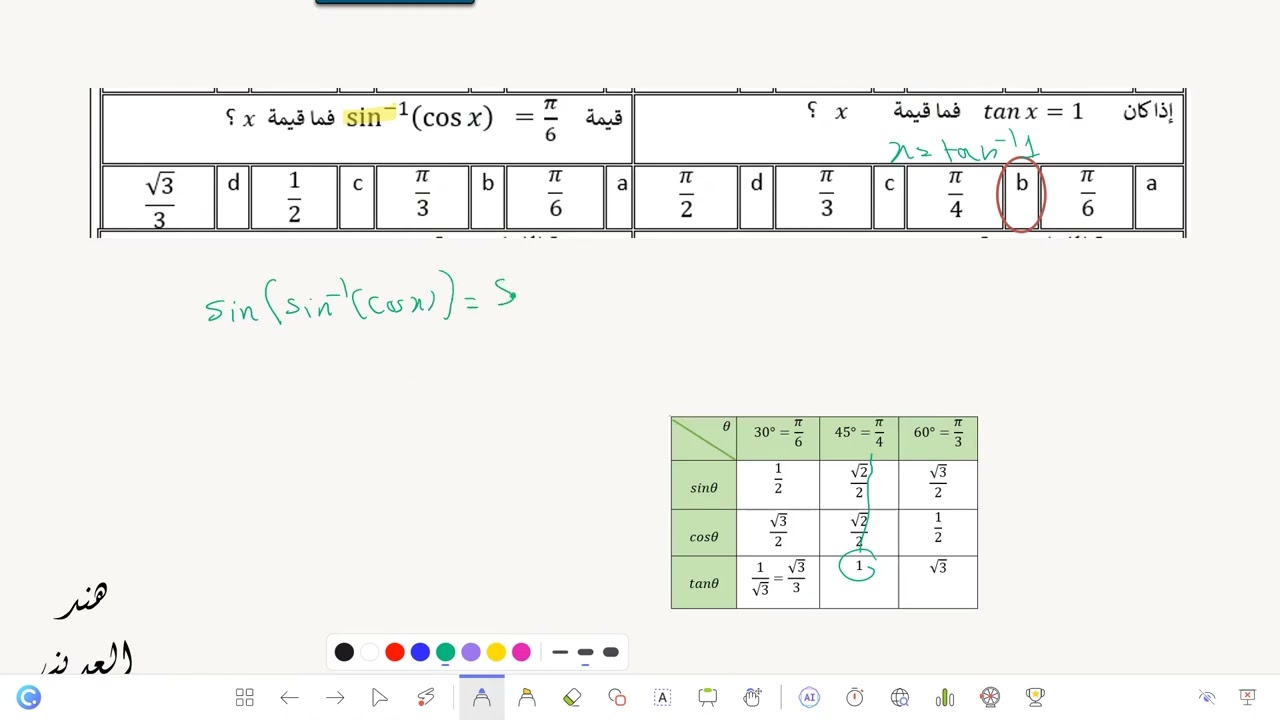Choose the medium pen stroke width
Screen dimensions: 1280x720
pyautogui.click(x=585, y=652)
